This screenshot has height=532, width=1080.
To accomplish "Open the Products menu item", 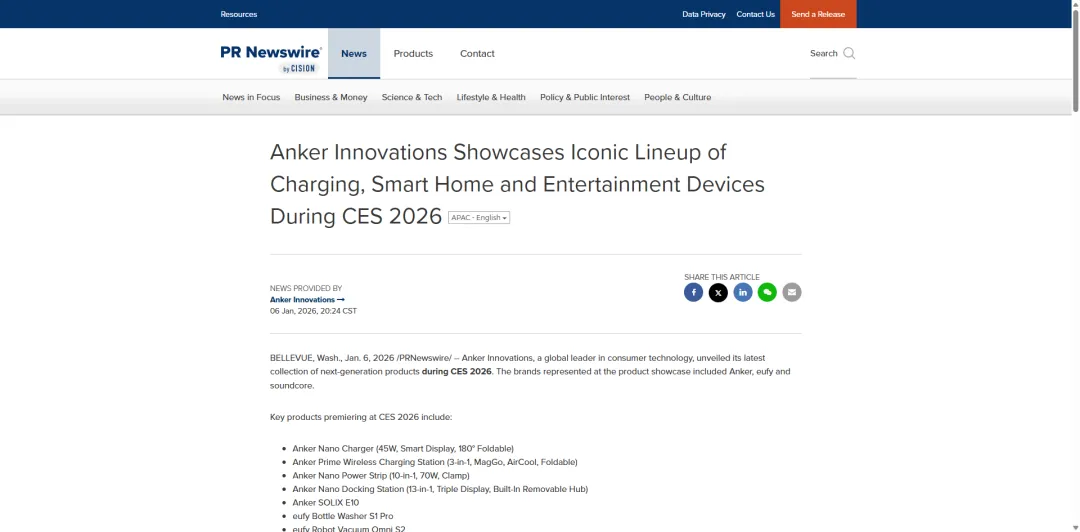I will pyautogui.click(x=413, y=53).
